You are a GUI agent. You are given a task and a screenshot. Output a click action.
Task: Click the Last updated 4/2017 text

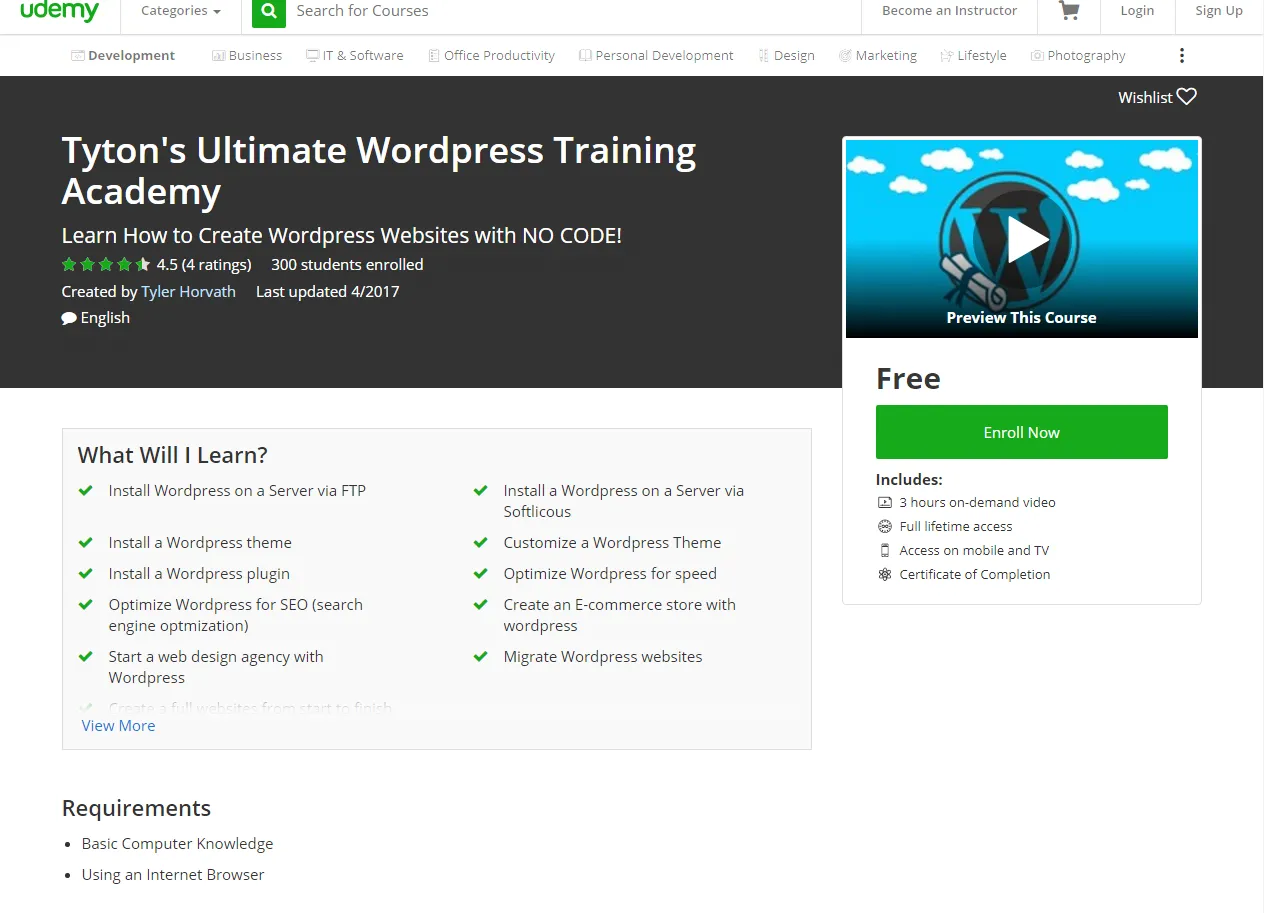point(328,292)
